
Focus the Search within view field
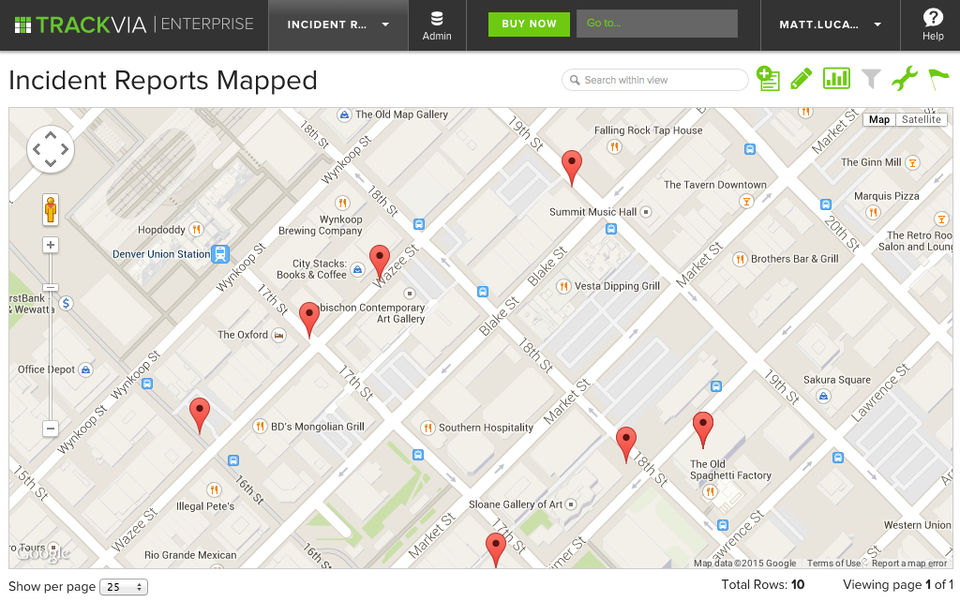coord(654,80)
